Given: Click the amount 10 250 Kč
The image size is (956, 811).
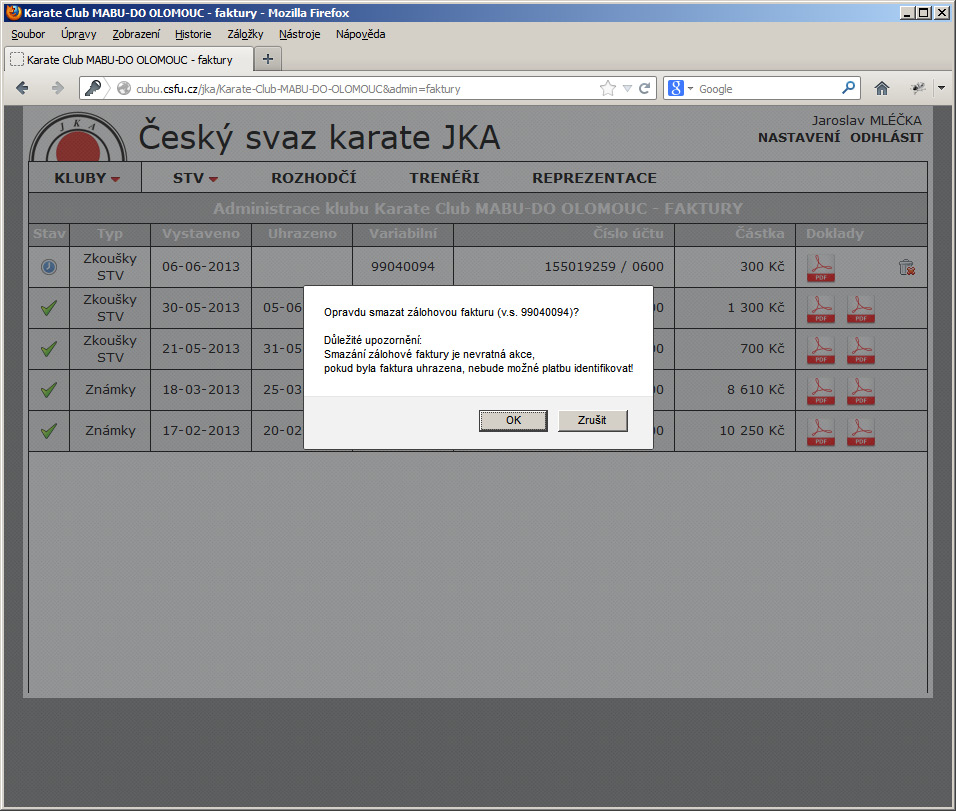Looking at the screenshot, I should tap(752, 431).
